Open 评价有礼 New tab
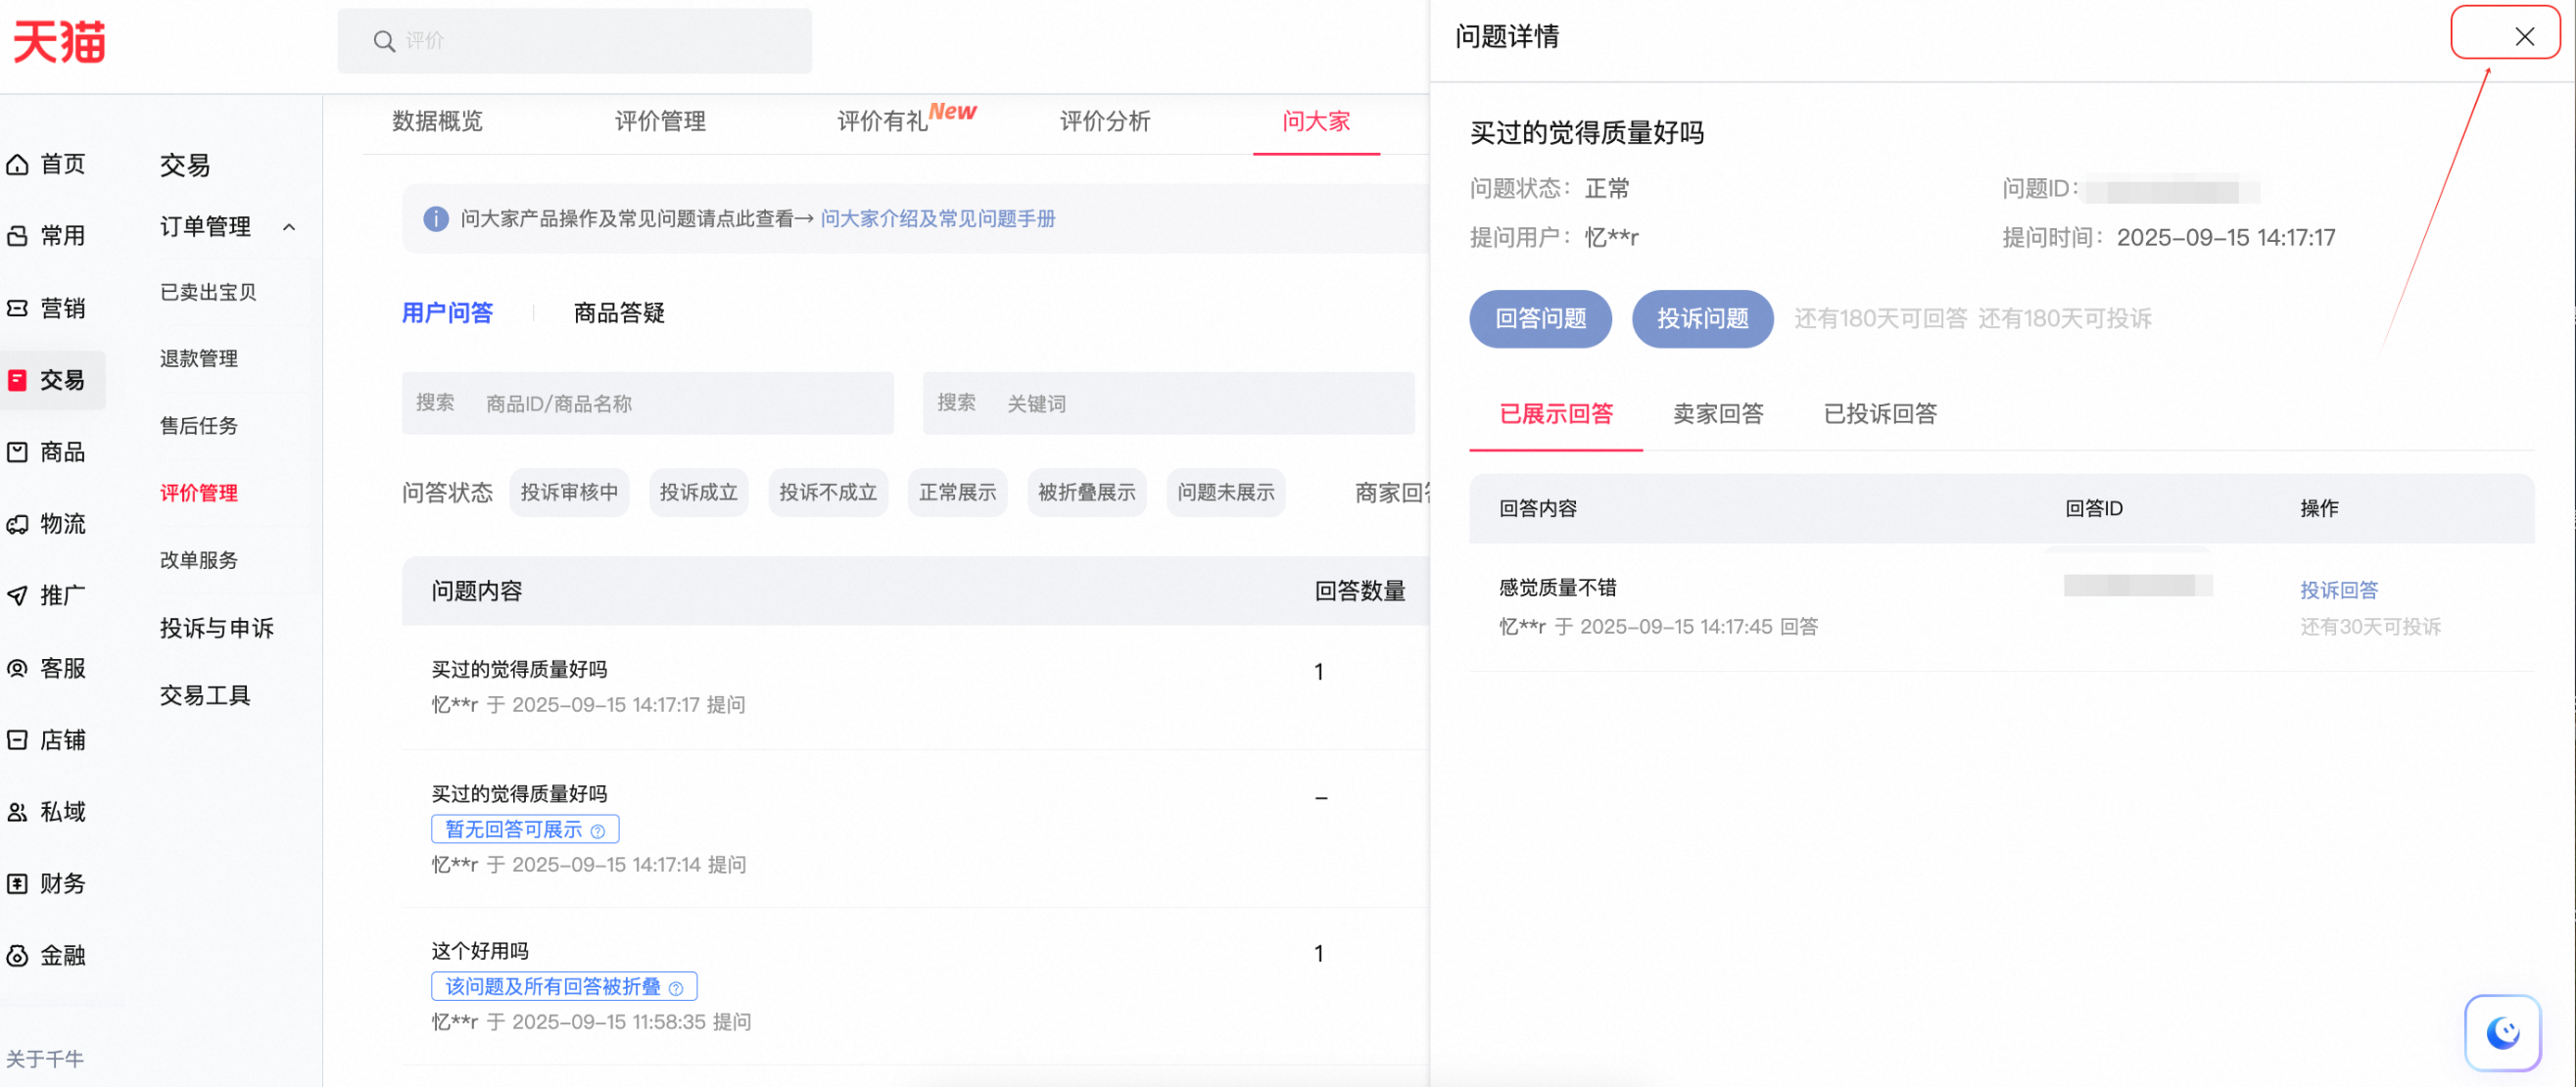This screenshot has height=1087, width=2576. 906,118
